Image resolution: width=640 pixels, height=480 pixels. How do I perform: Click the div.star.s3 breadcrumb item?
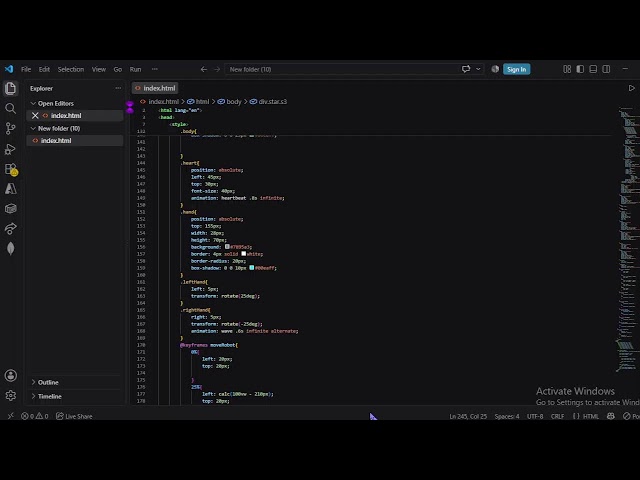click(272, 102)
